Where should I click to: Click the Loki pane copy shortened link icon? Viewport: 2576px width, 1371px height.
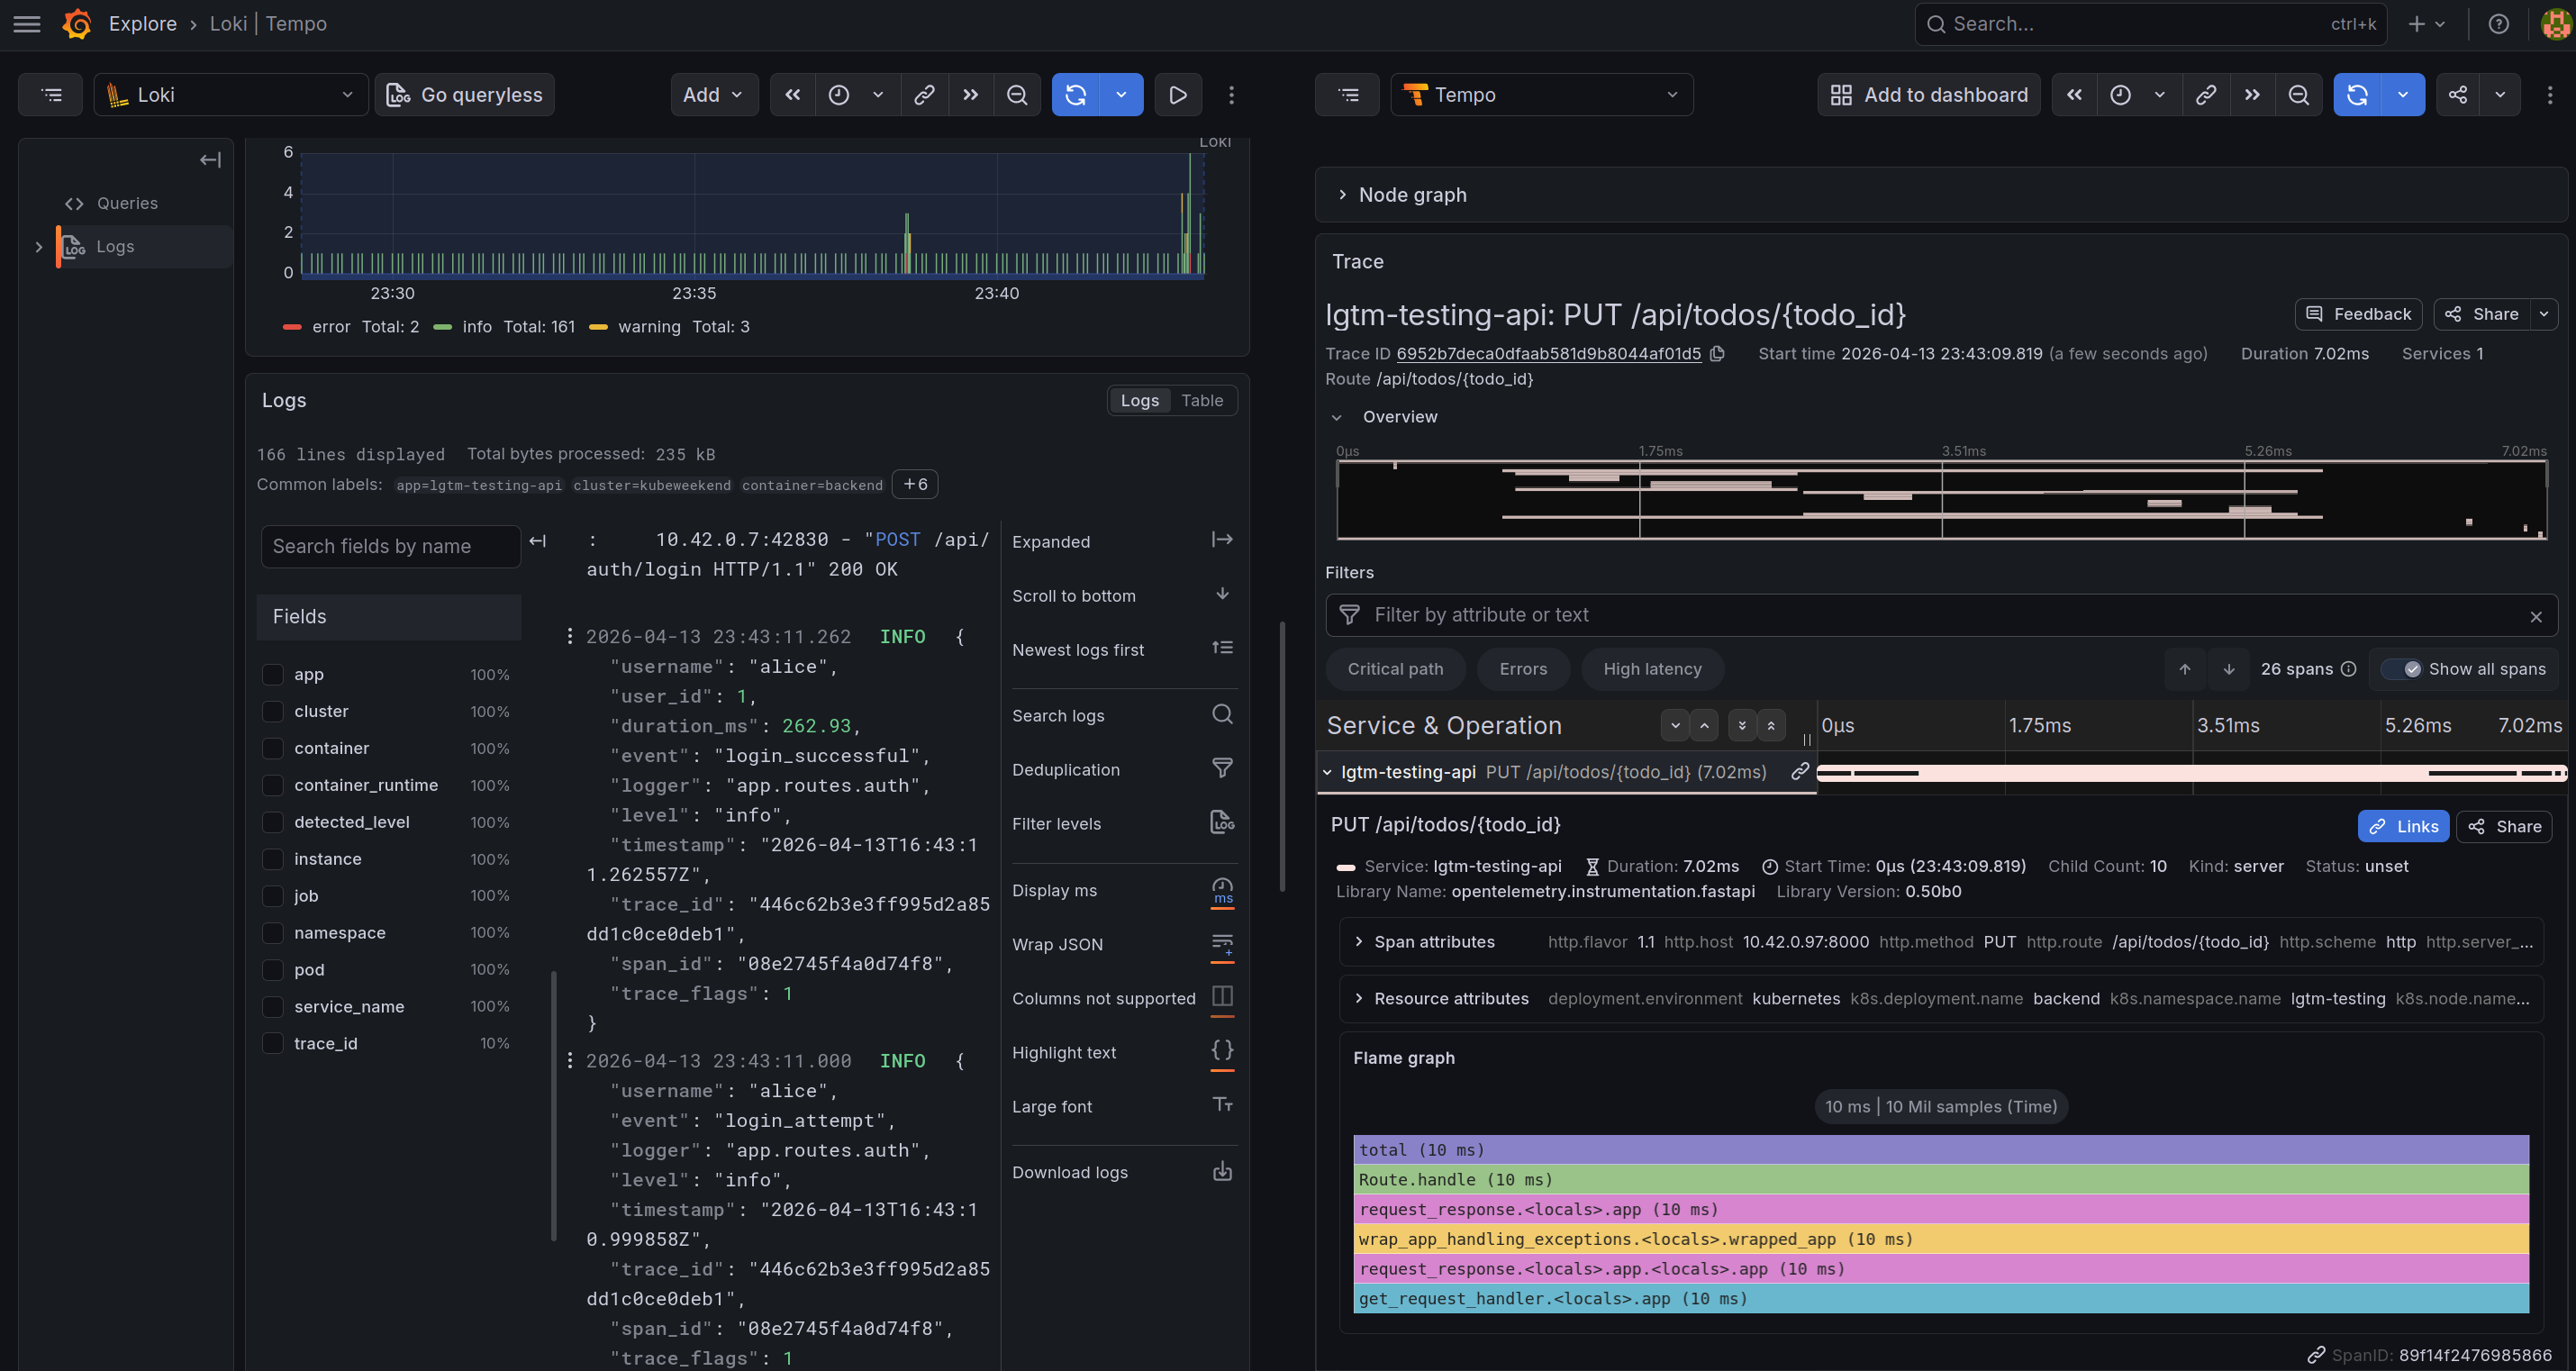pos(924,95)
